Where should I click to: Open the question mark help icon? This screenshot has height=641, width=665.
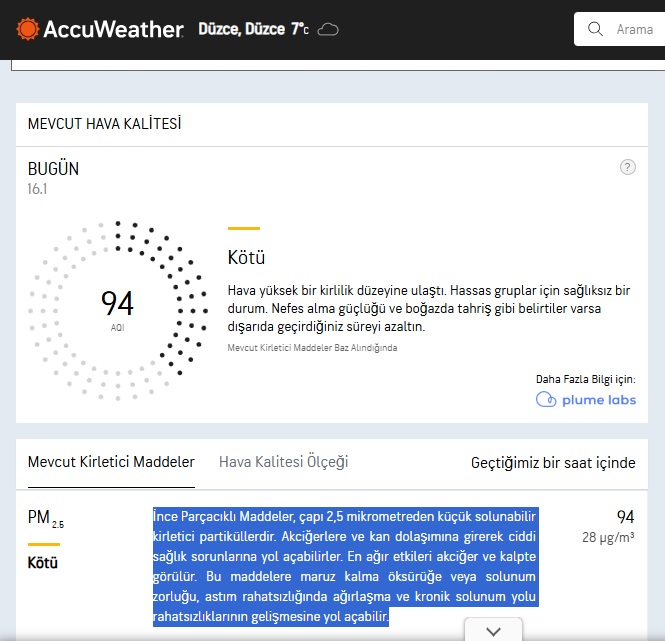628,167
